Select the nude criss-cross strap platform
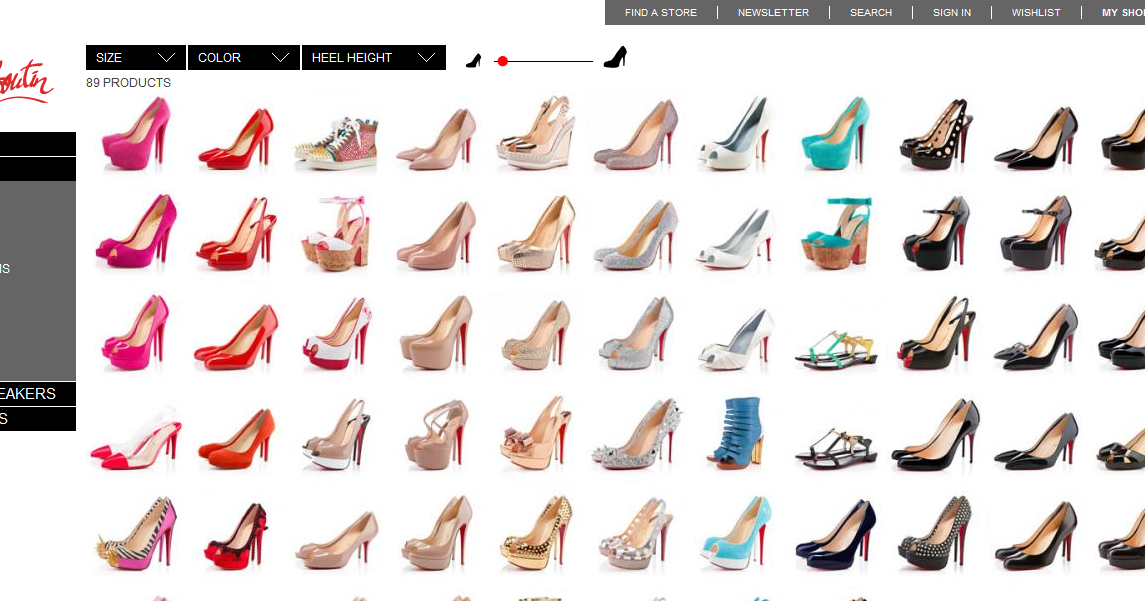The width and height of the screenshot is (1145, 601). 438,435
